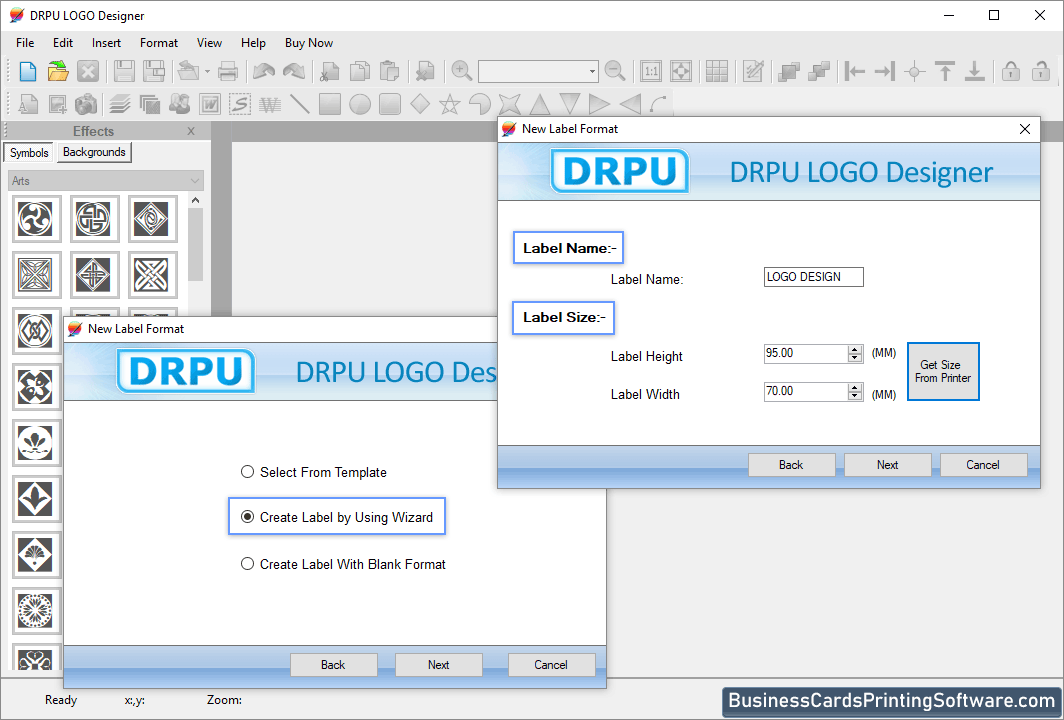Open the File menu
Image resolution: width=1064 pixels, height=720 pixels.
click(x=25, y=43)
